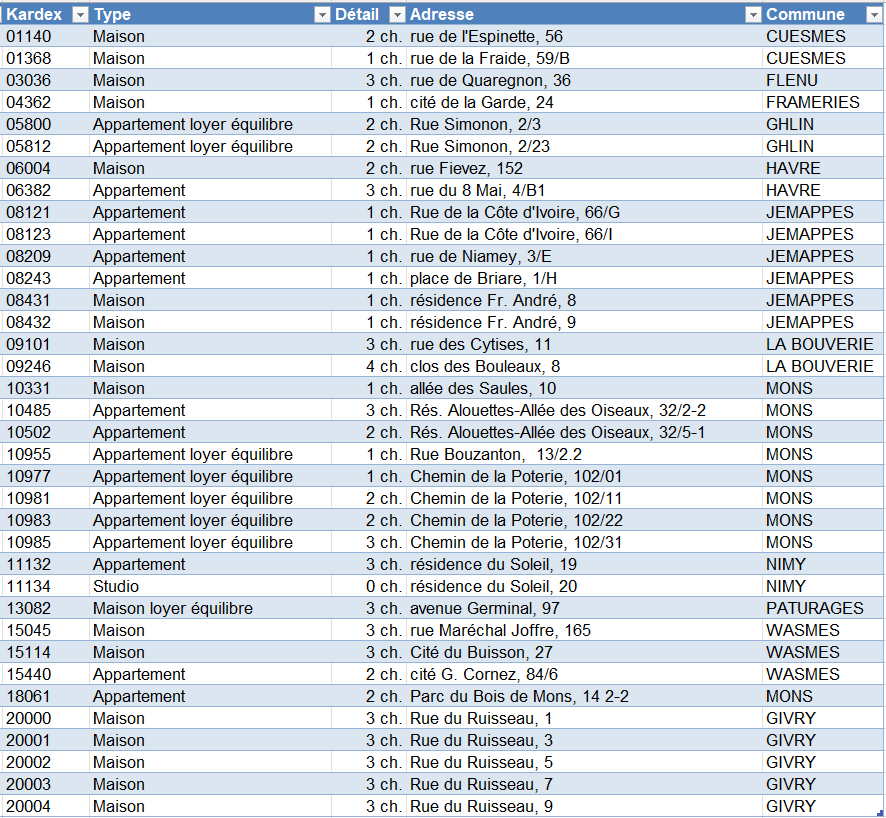The height and width of the screenshot is (818, 886).
Task: Select the FLENU commune cell
Action: point(791,80)
